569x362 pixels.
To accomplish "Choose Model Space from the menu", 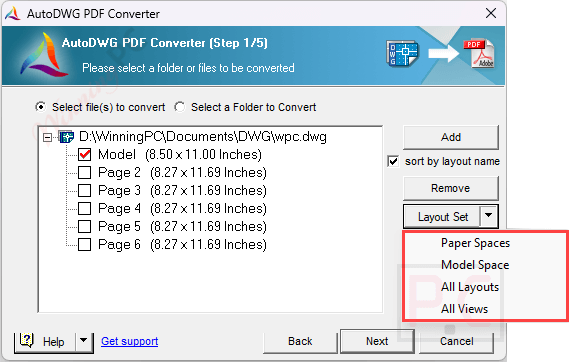I will 475,265.
